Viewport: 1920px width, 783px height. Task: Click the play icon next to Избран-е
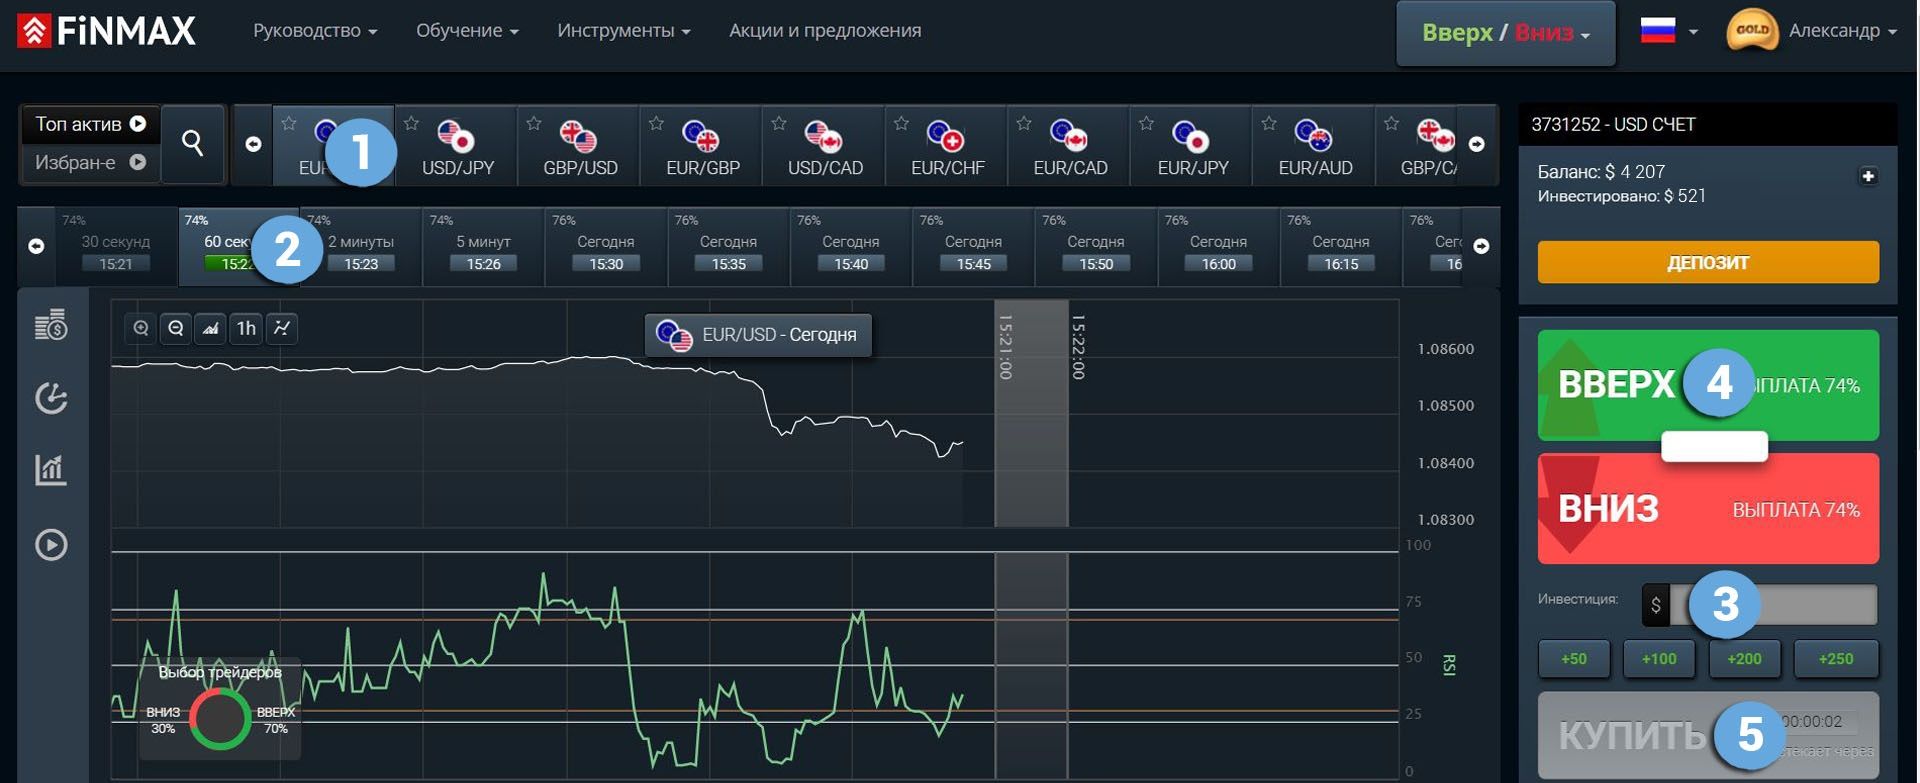pos(138,161)
